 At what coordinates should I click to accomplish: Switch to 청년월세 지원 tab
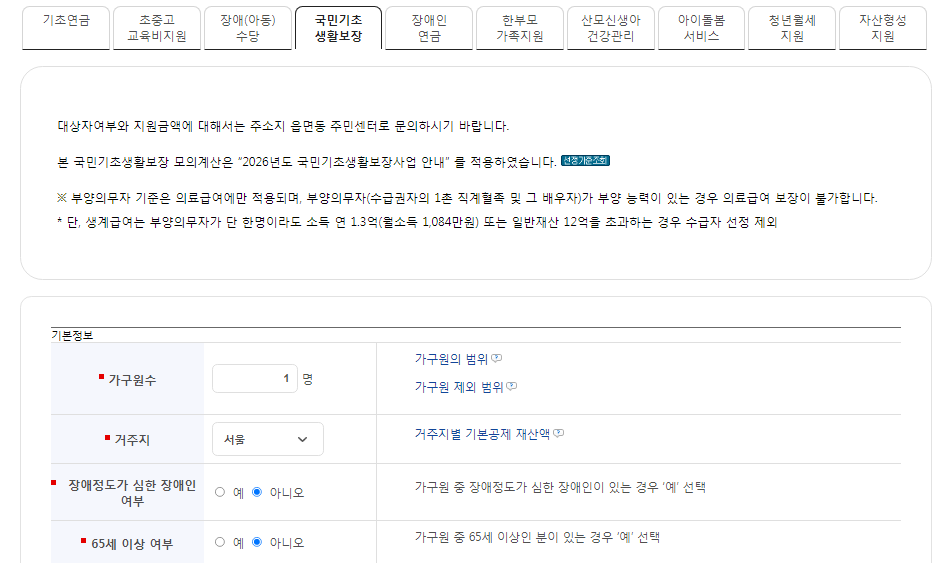point(792,28)
